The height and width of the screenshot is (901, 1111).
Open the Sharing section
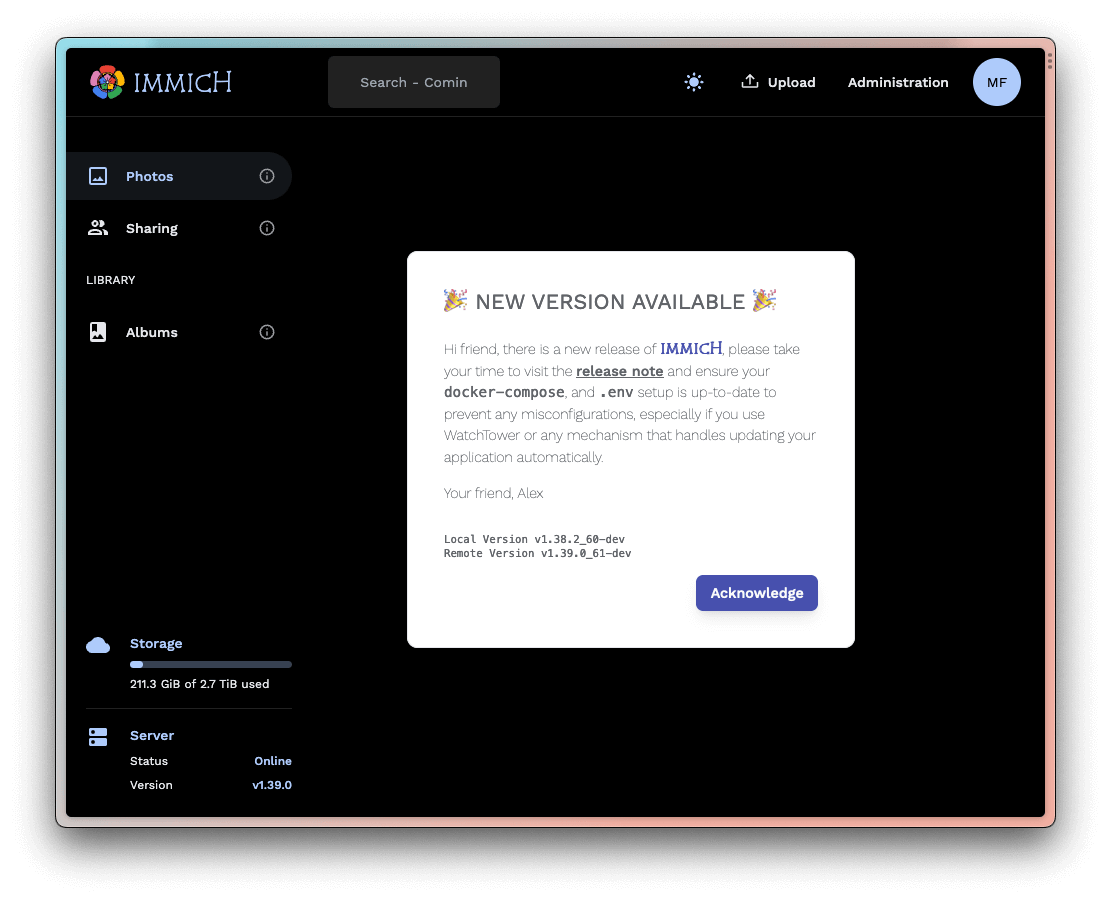click(152, 228)
